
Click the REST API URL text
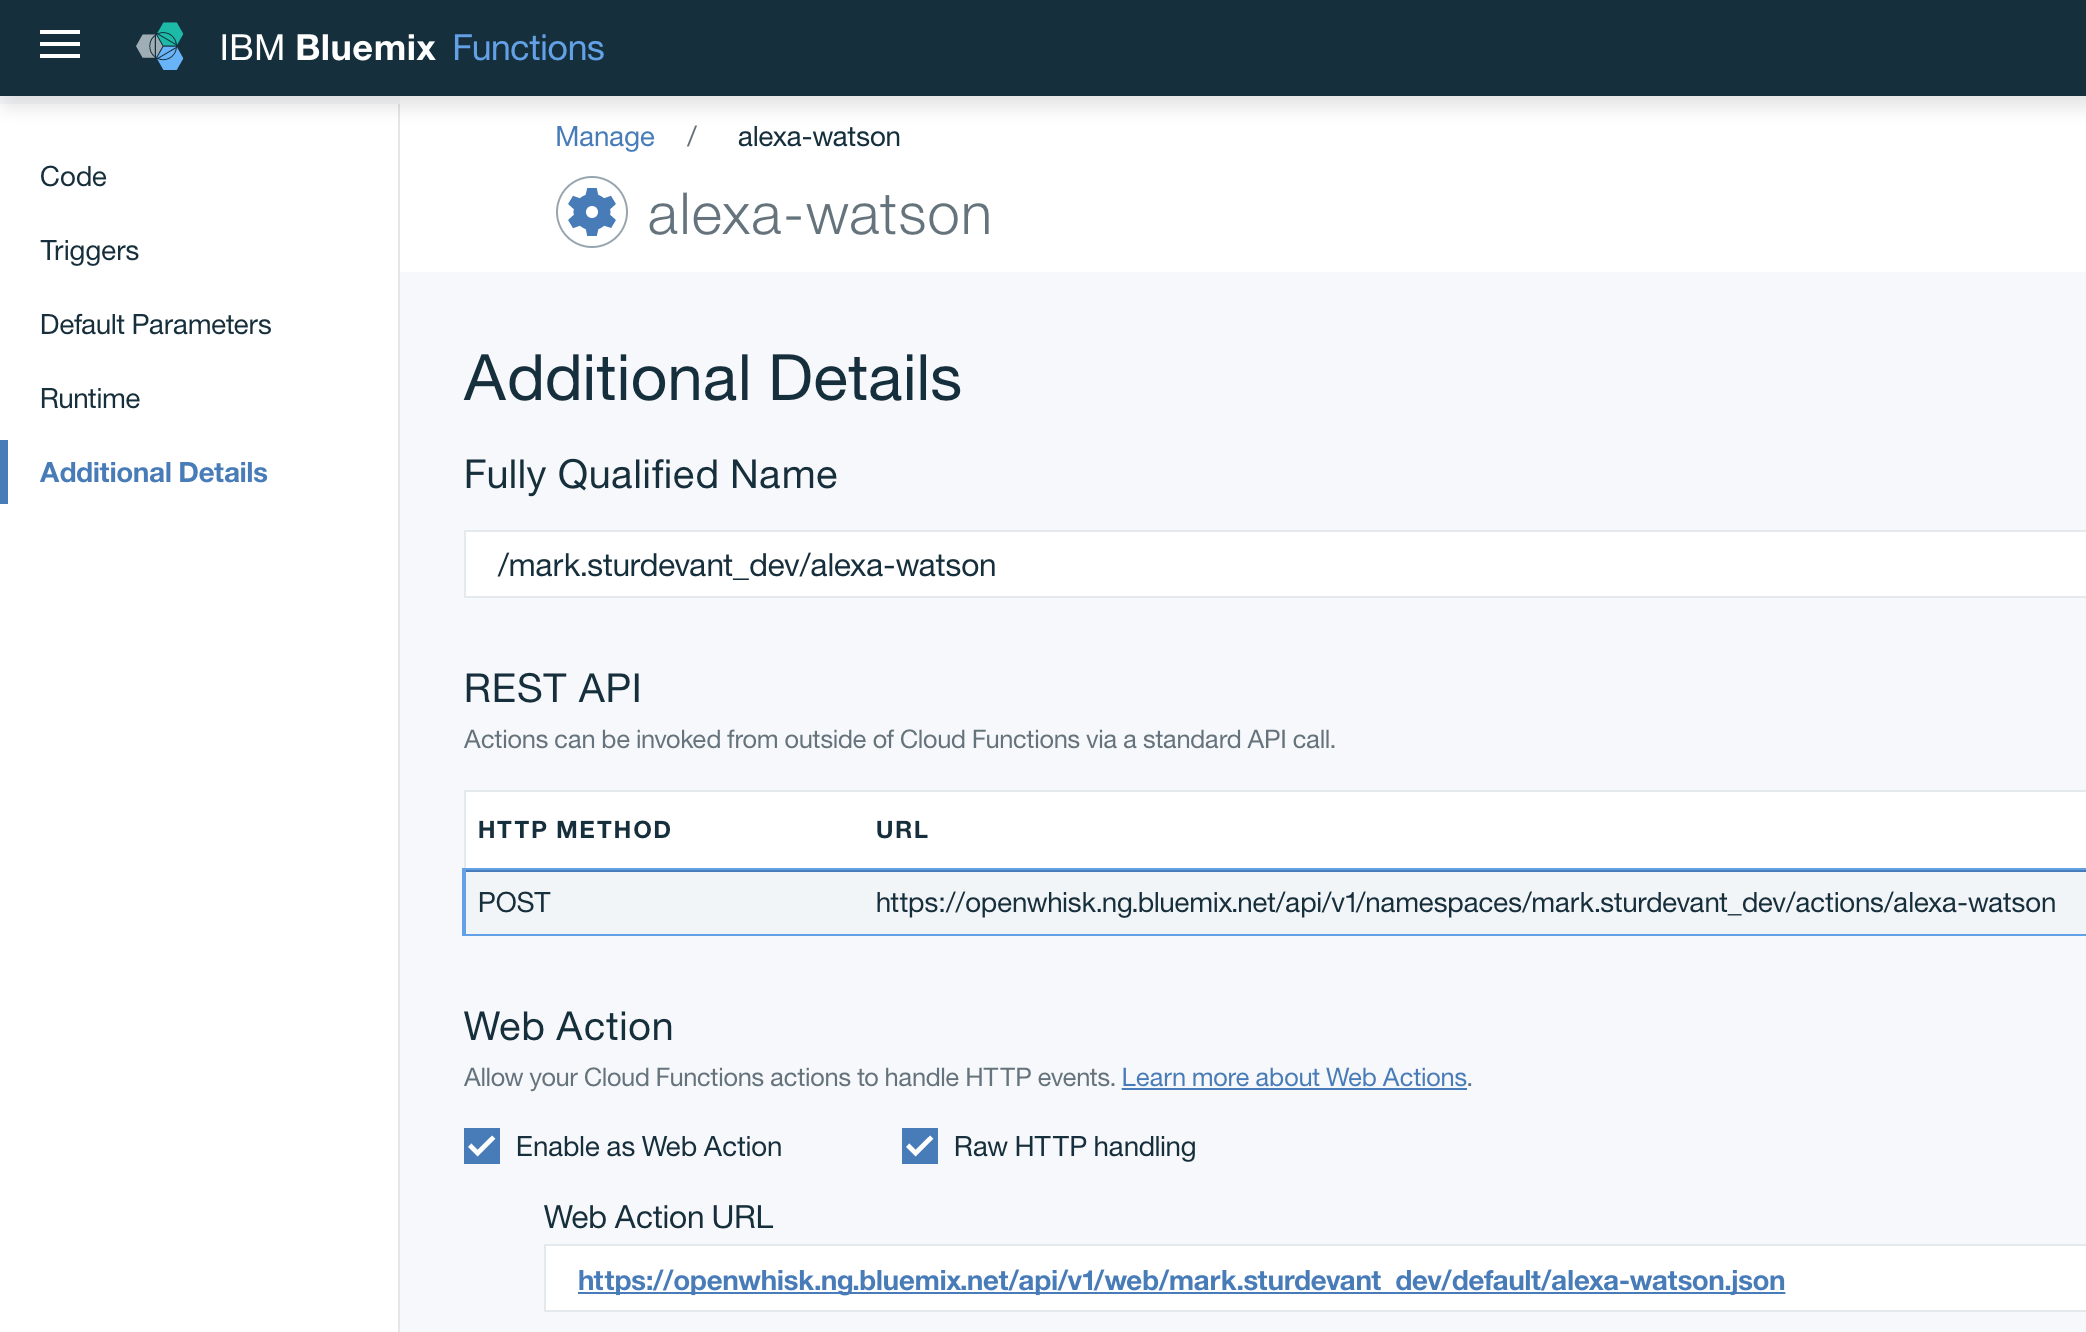[x=1465, y=903]
